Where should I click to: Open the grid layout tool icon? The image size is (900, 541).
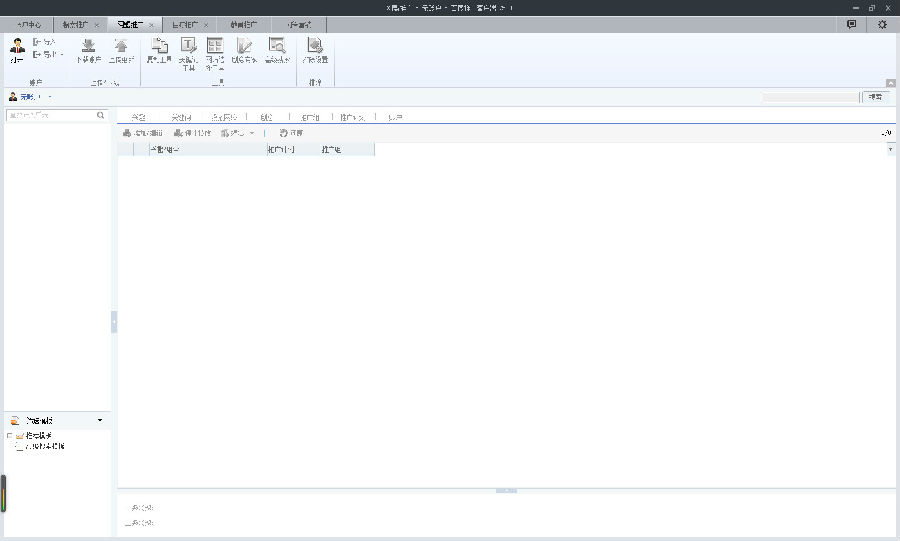[x=215, y=45]
